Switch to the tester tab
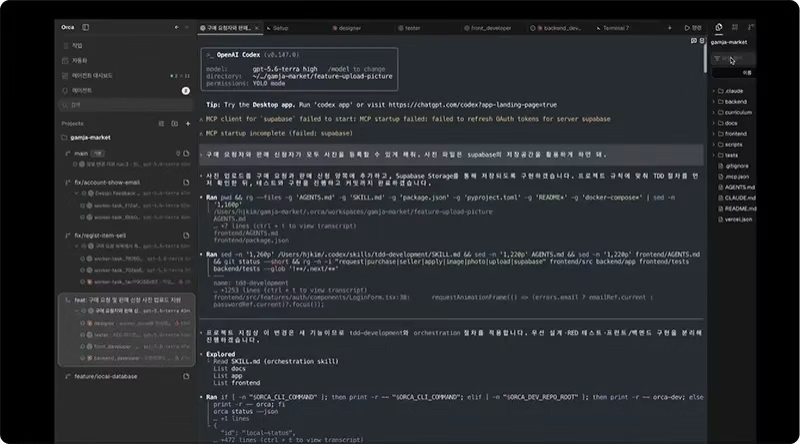The height and width of the screenshot is (444, 800). [x=410, y=28]
